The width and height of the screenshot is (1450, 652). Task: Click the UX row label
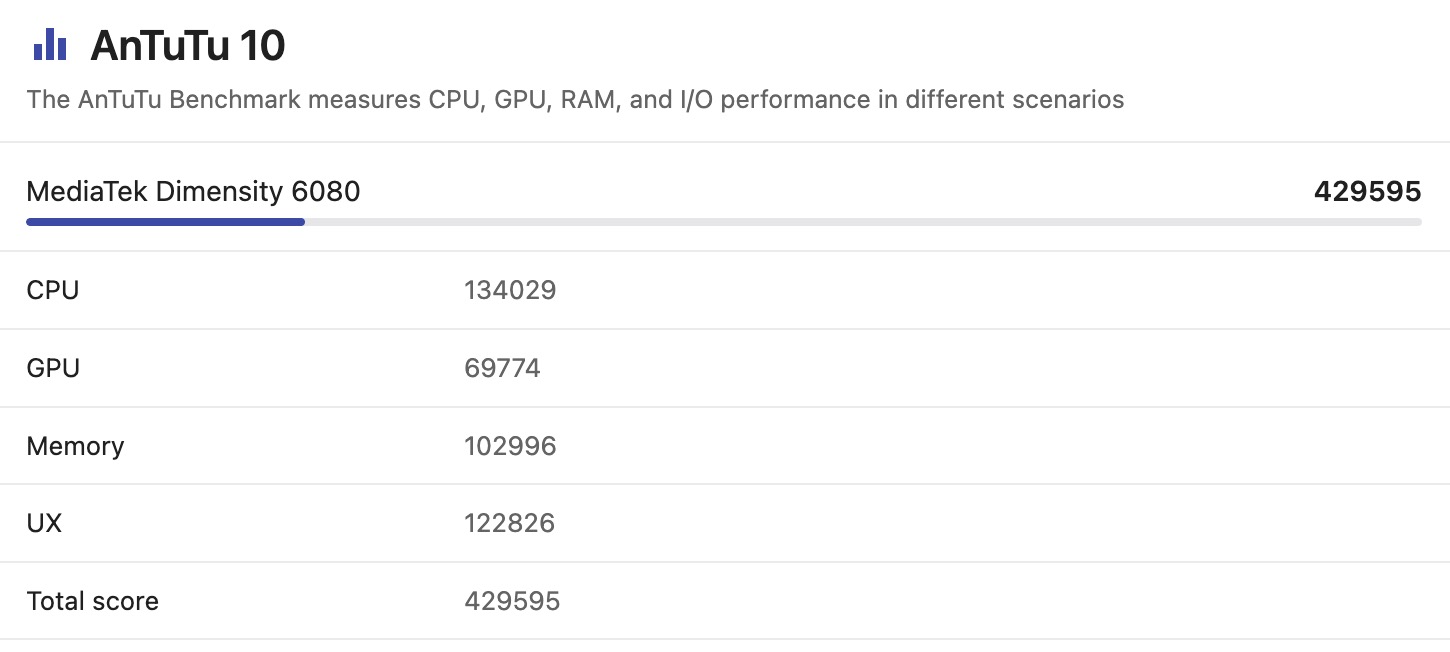tap(44, 523)
